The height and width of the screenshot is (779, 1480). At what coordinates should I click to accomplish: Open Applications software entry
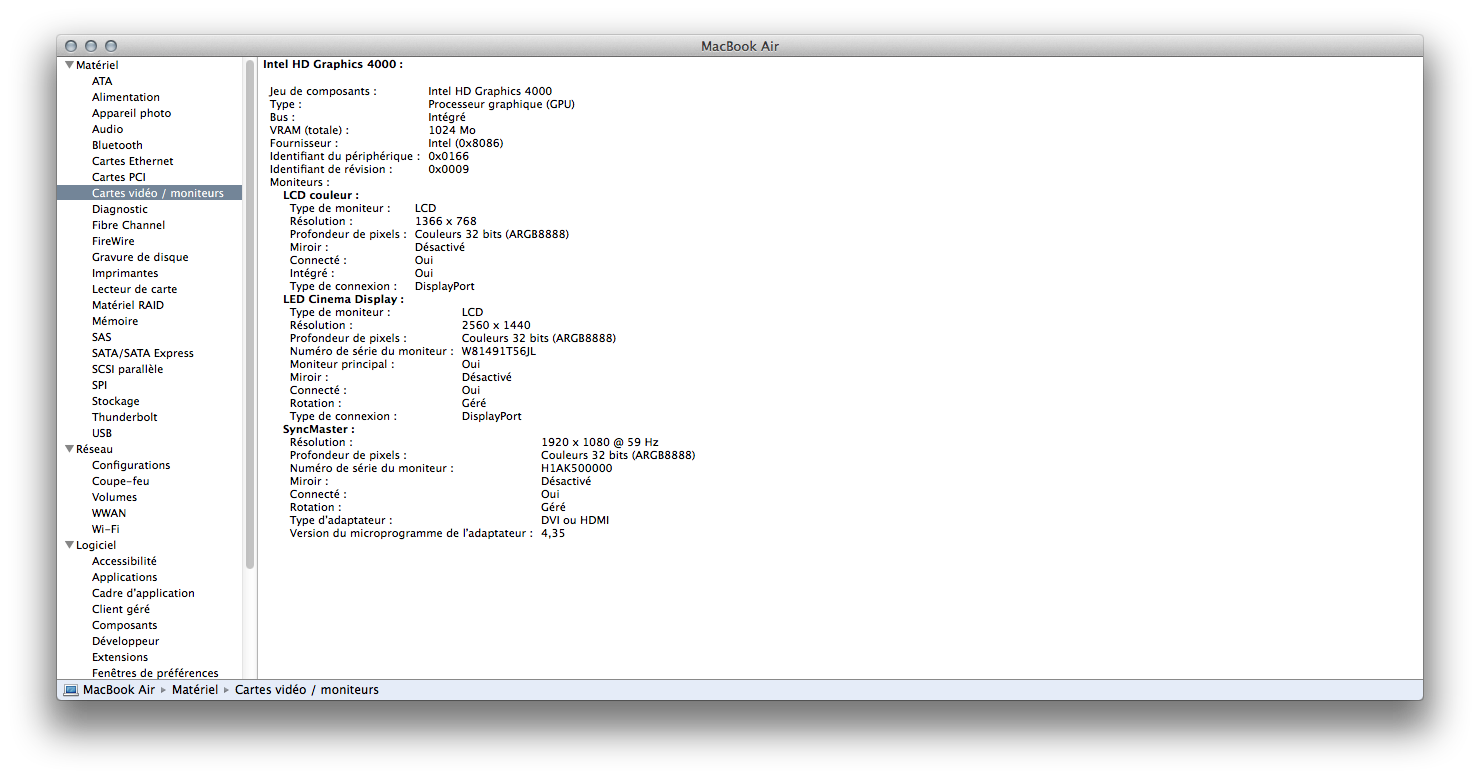pyautogui.click(x=125, y=577)
